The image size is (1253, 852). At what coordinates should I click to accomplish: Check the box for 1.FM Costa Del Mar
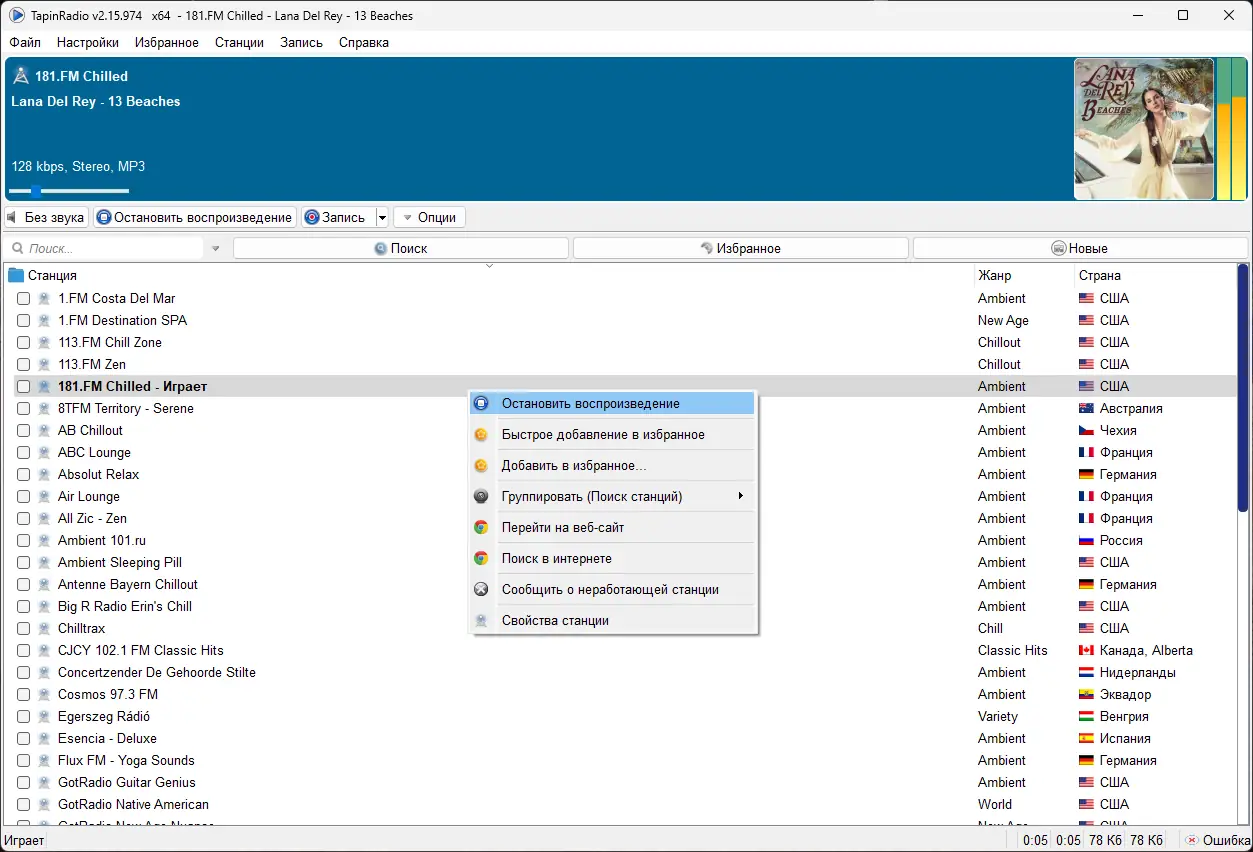(x=23, y=298)
